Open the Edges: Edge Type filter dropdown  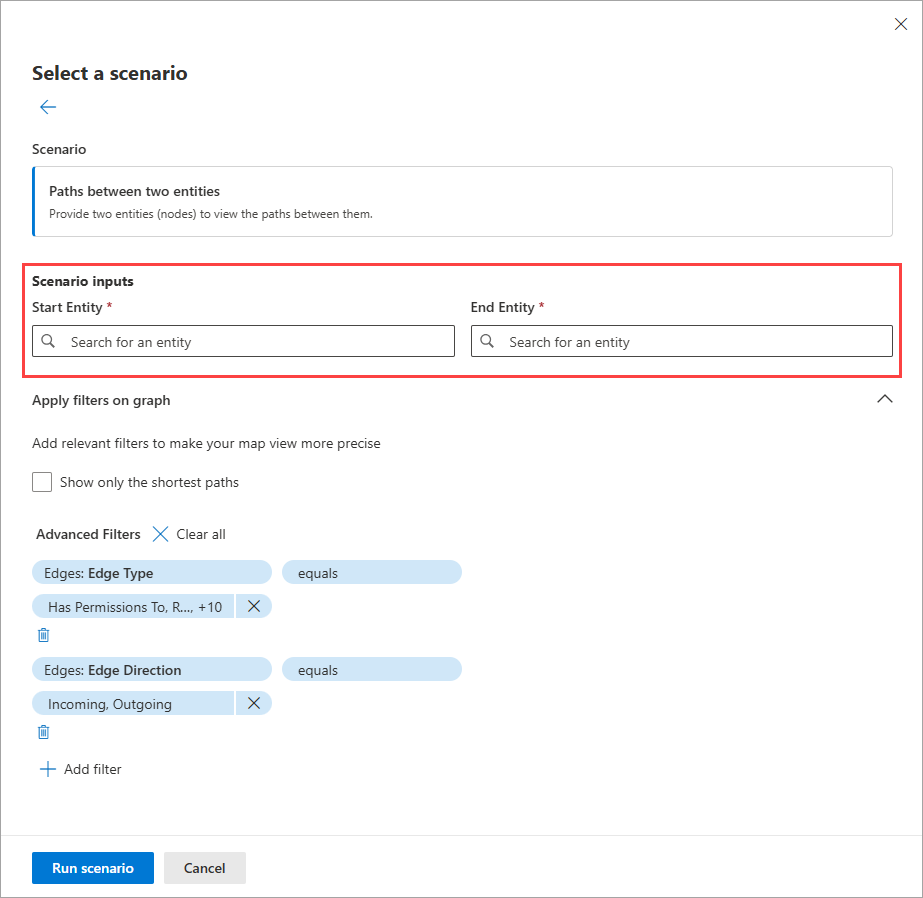click(152, 573)
